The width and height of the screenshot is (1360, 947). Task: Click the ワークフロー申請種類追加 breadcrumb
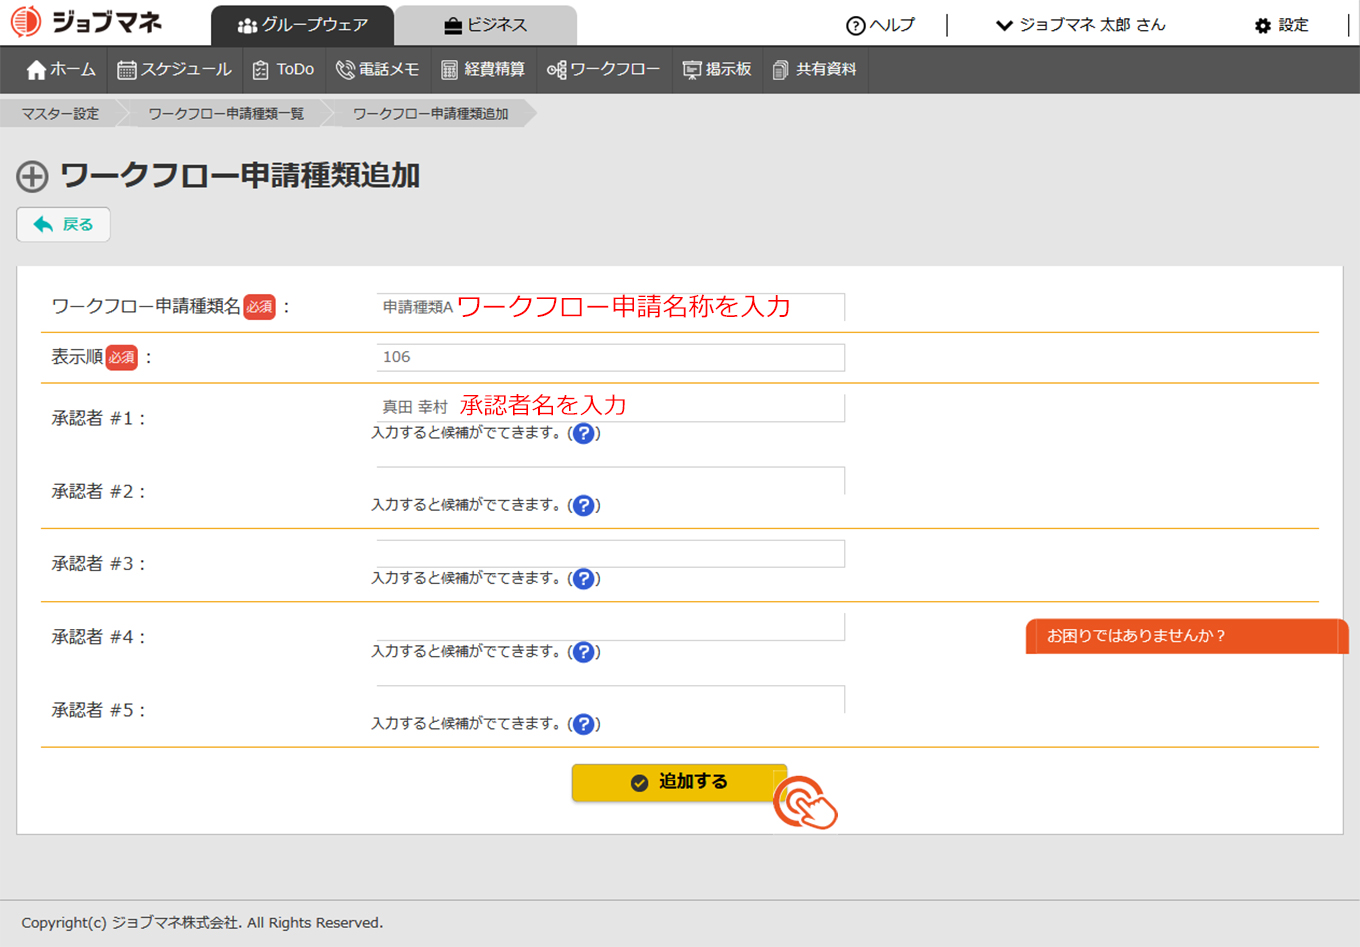tap(430, 114)
